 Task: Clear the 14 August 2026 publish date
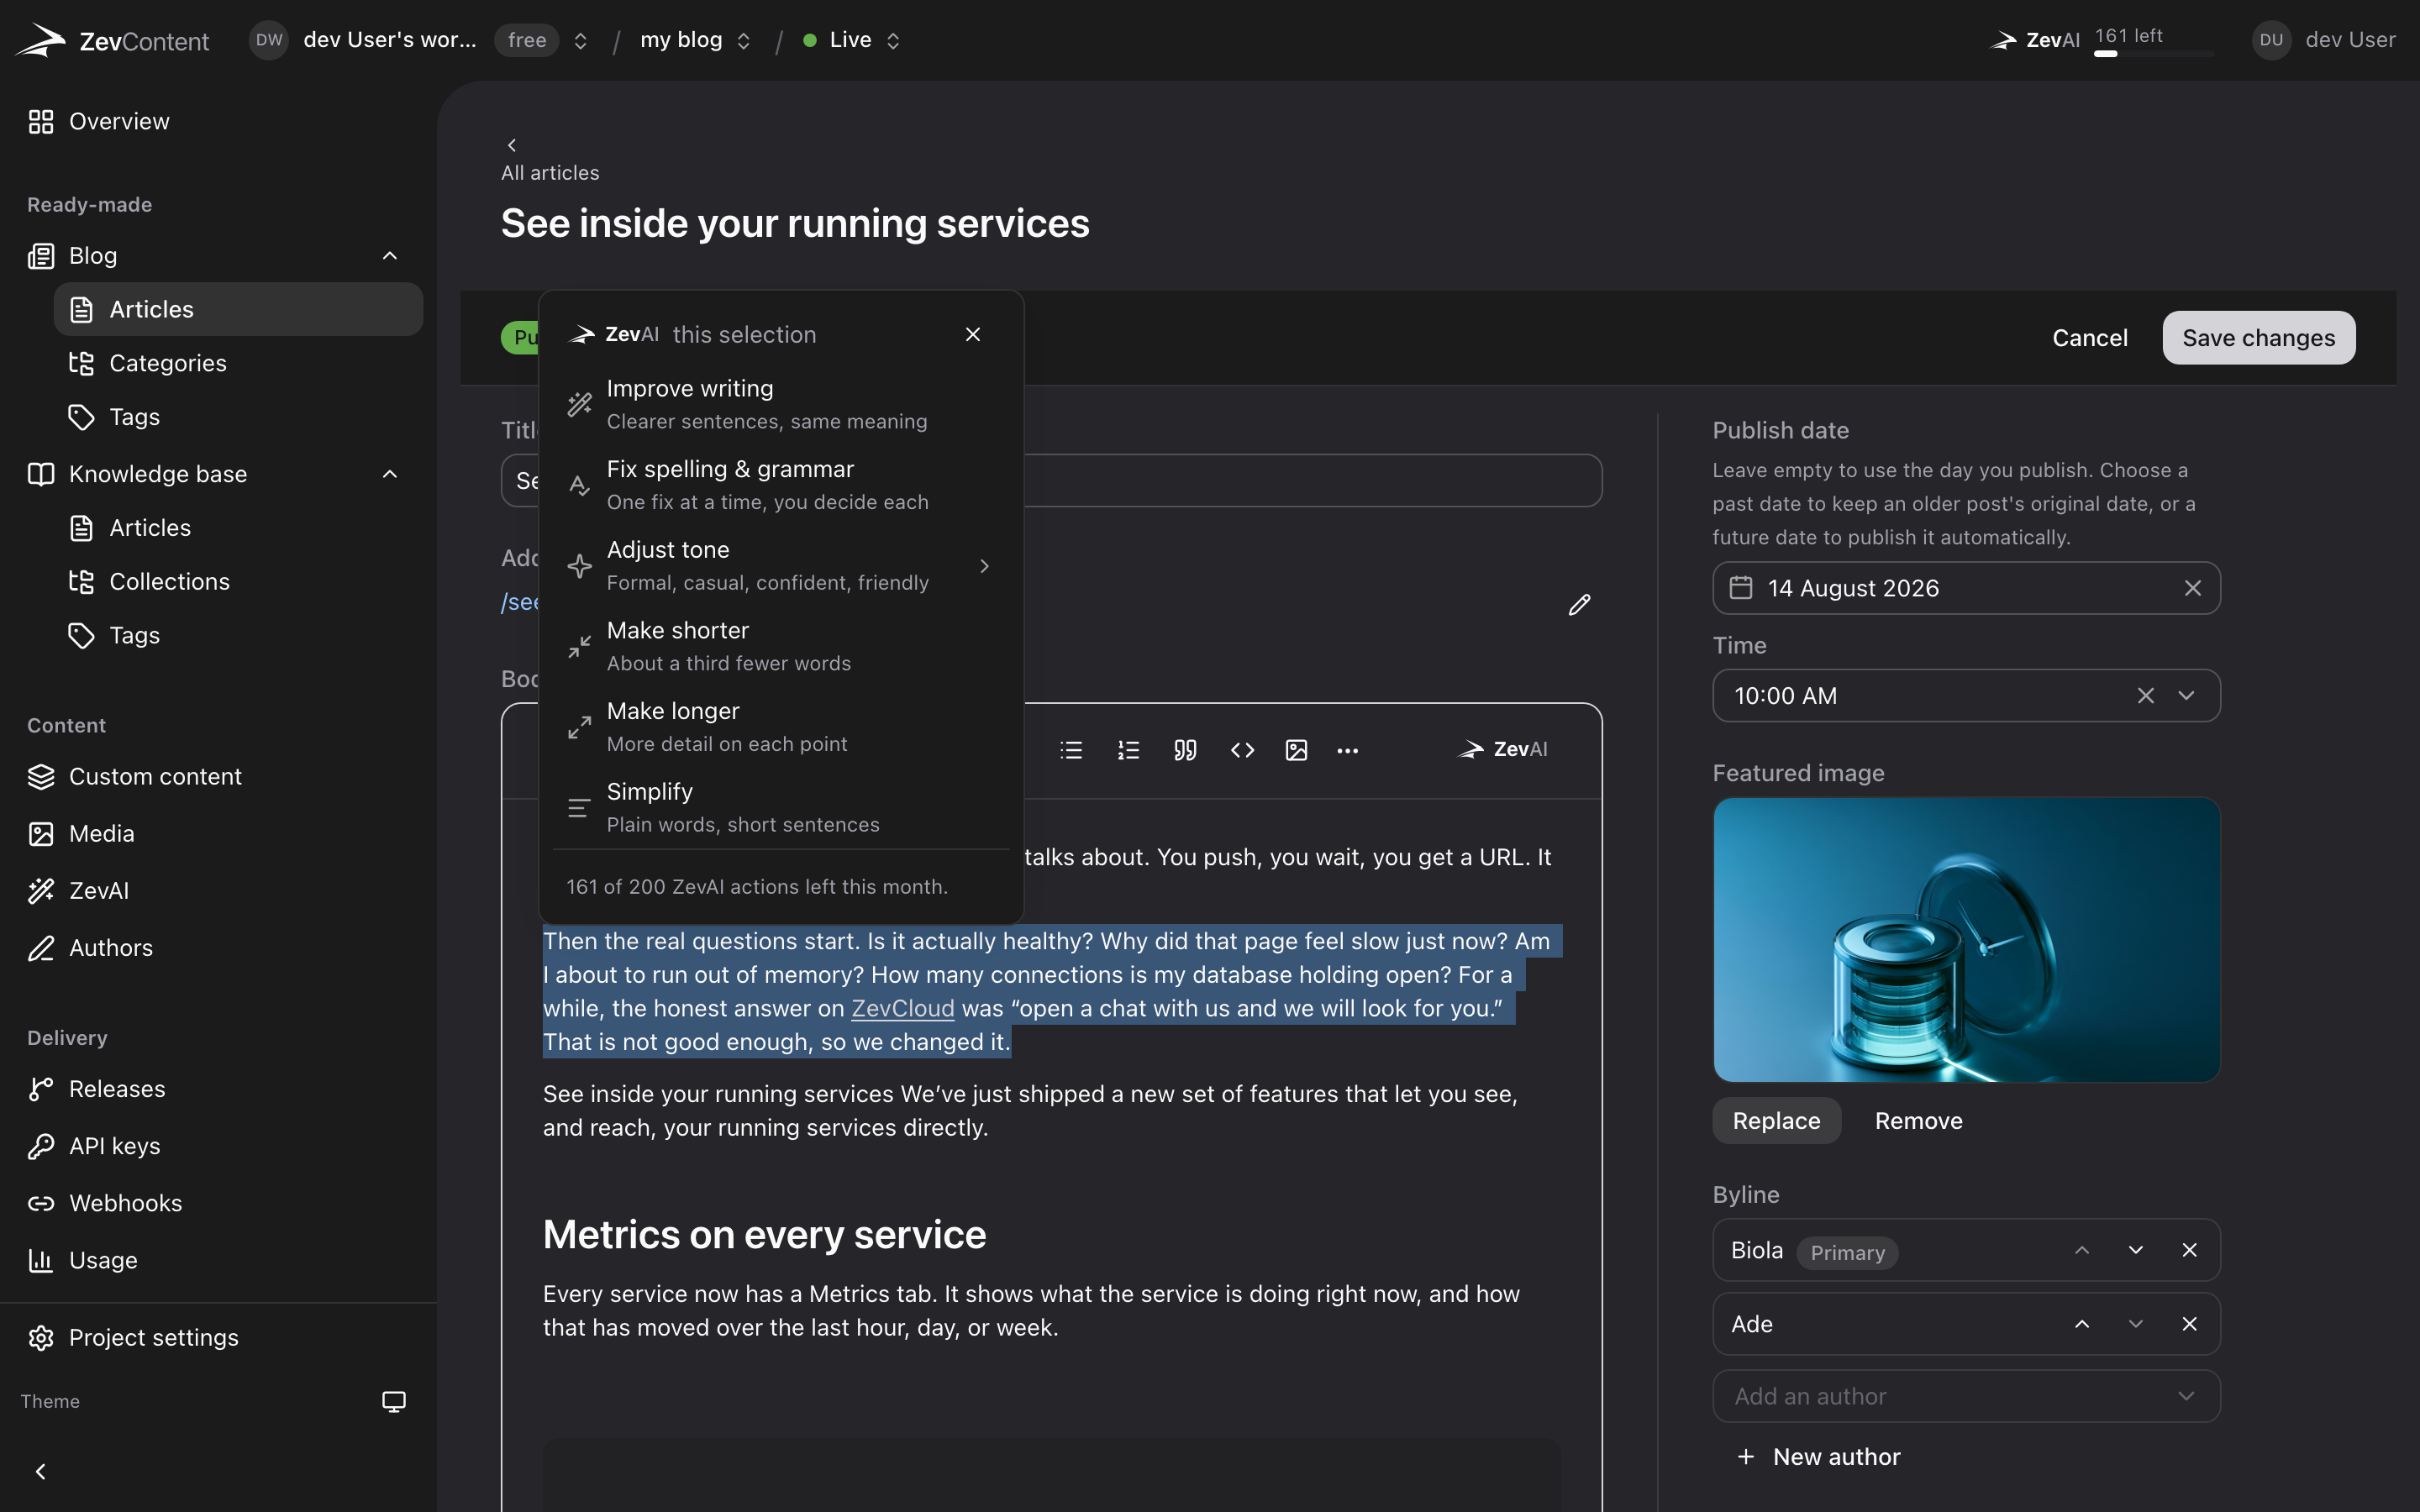tap(2192, 588)
